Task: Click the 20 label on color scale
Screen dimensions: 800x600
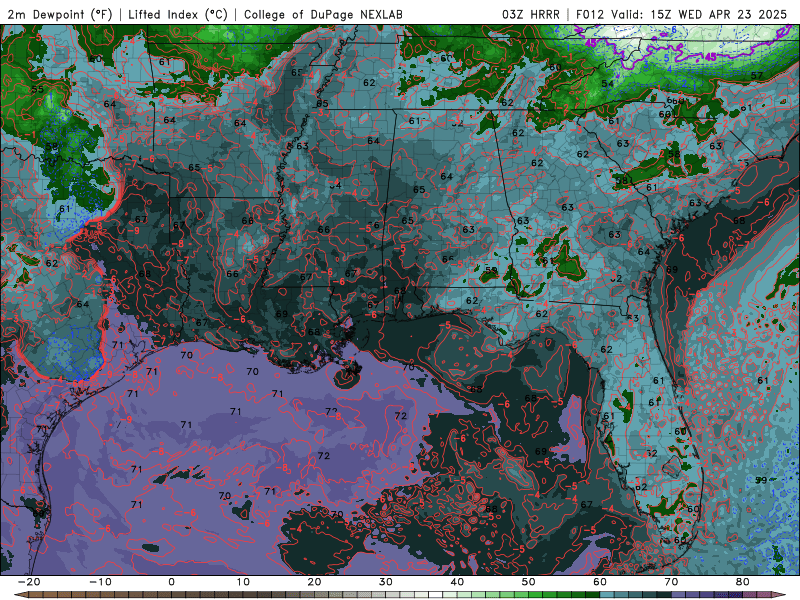Action: coord(314,582)
